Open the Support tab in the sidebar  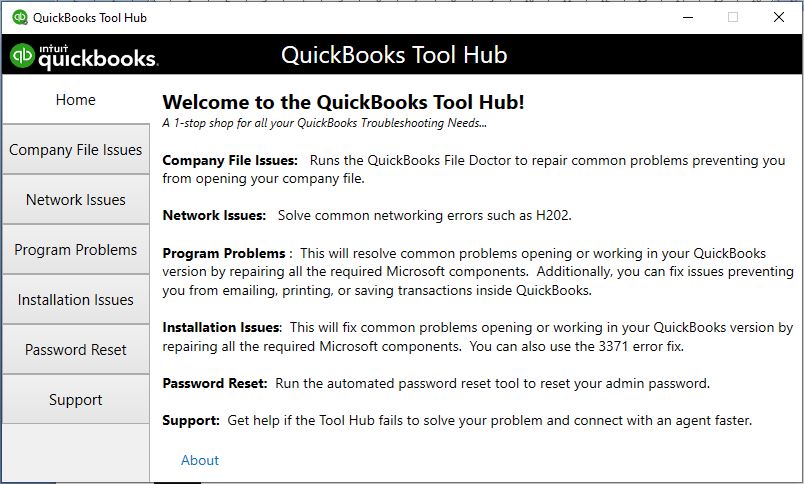coord(76,400)
